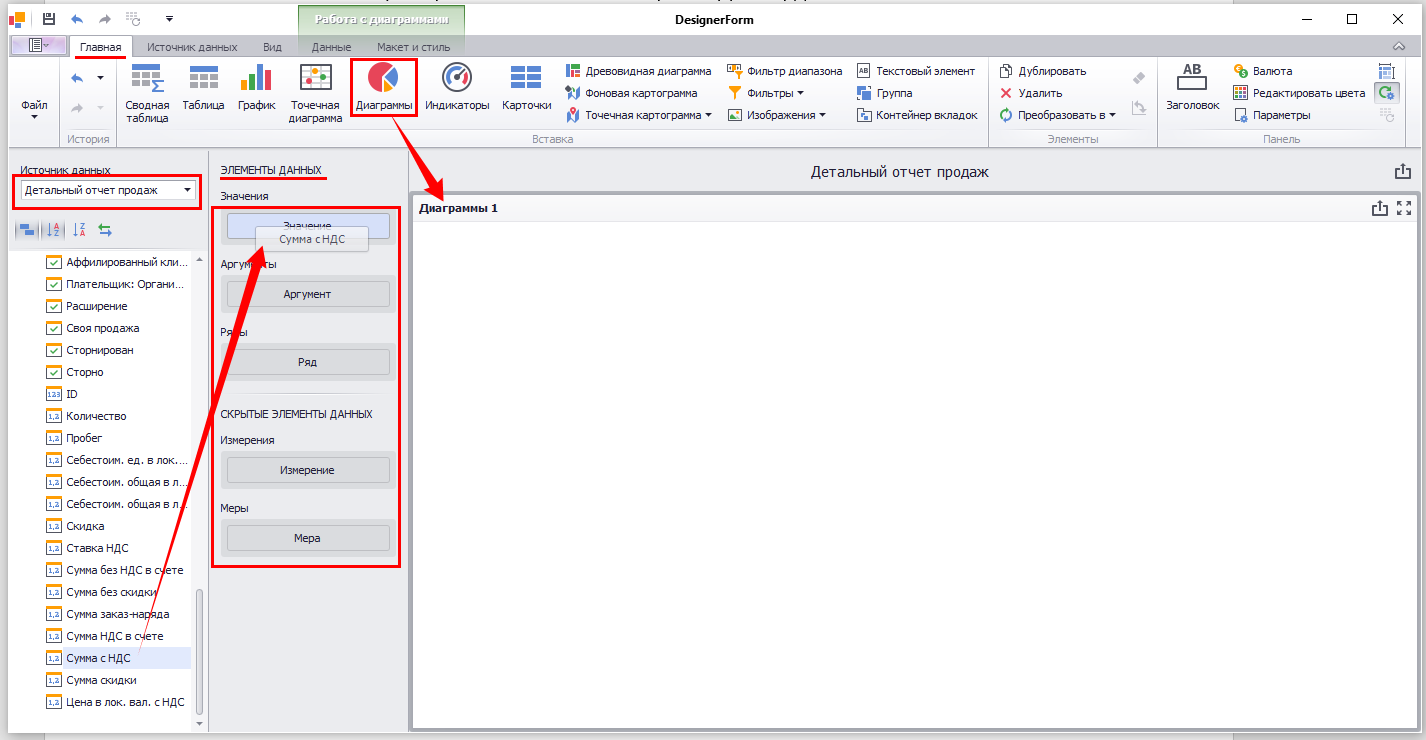This screenshot has height=740, width=1426.
Task: Switch to the Источник данных tab
Action: pos(192,47)
